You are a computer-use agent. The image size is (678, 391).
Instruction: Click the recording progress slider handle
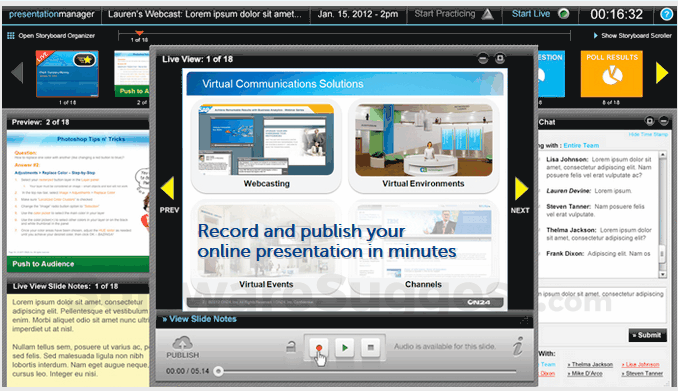click(219, 371)
